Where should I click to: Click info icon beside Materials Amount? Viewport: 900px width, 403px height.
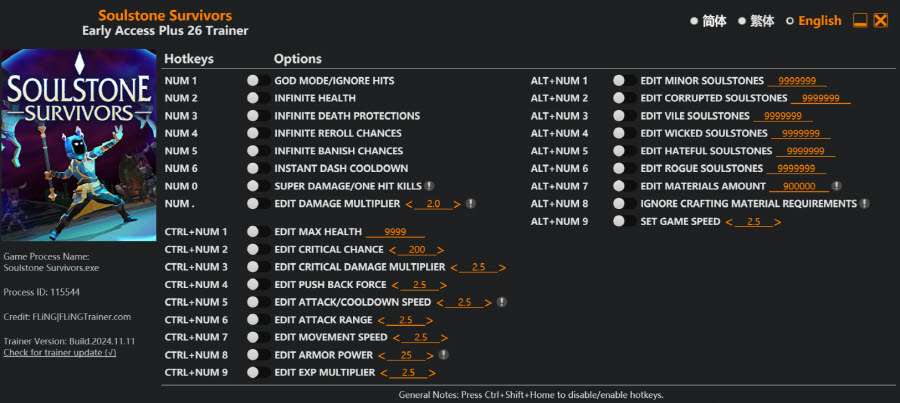(x=836, y=186)
